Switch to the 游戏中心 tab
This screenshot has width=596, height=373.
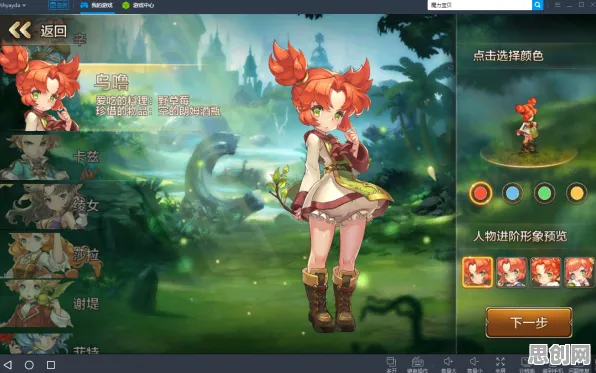coord(138,5)
